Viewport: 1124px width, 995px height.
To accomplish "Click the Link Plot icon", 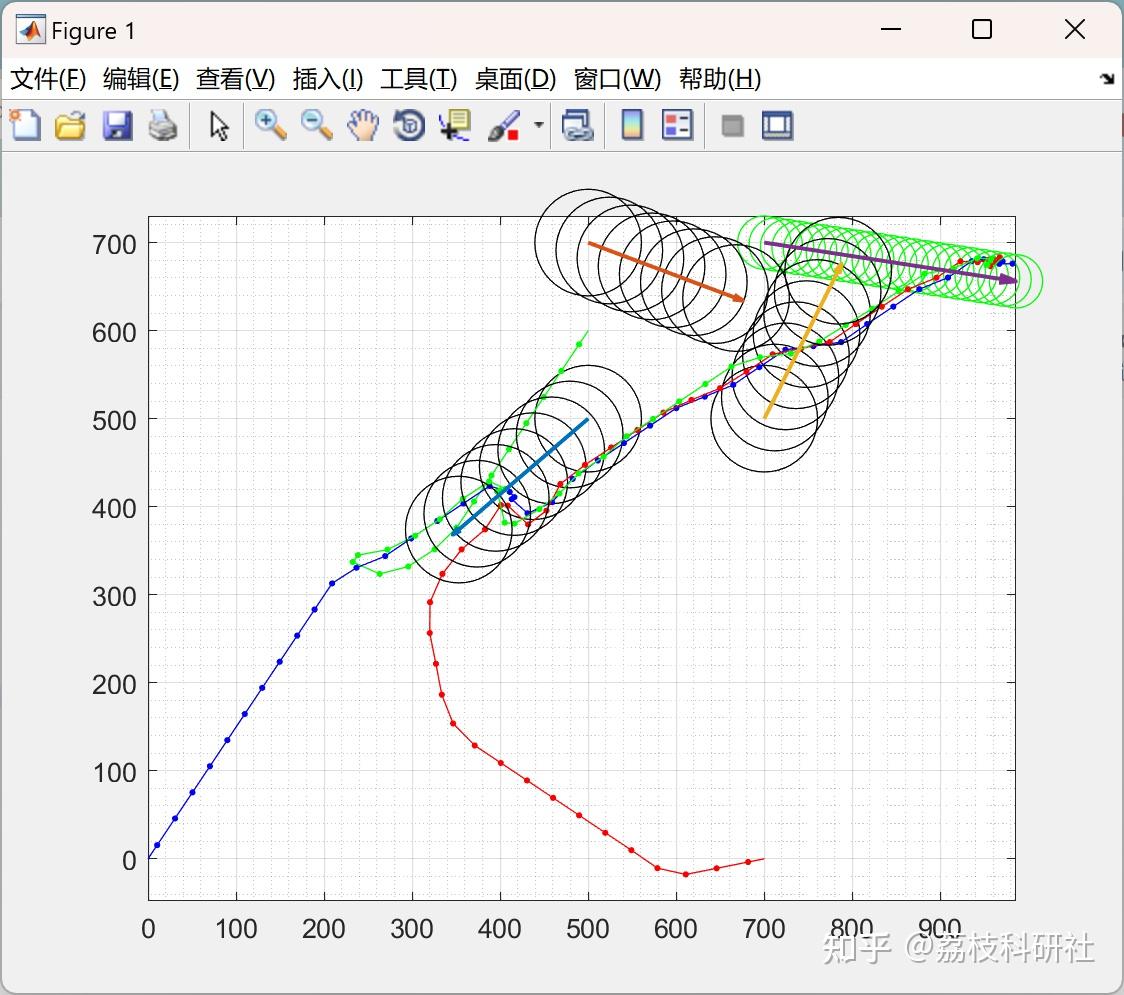I will (x=577, y=126).
